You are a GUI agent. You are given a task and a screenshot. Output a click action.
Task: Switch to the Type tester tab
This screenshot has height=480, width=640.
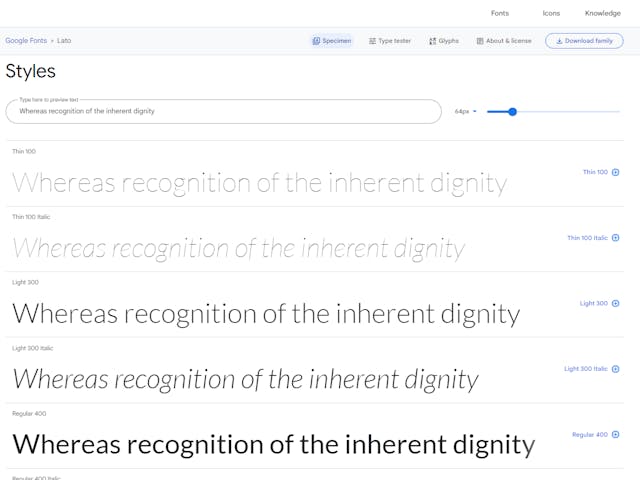click(x=390, y=41)
